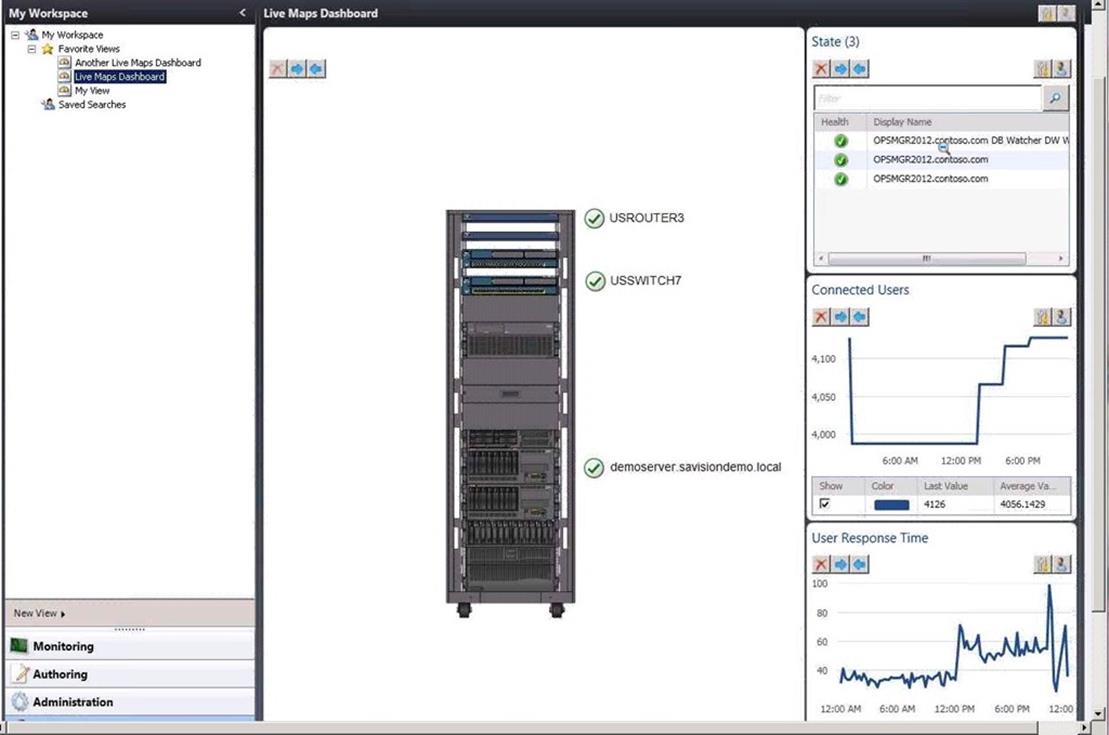The height and width of the screenshot is (735, 1109).
Task: Click the left arrow button in Connected Users
Action: coord(859,317)
